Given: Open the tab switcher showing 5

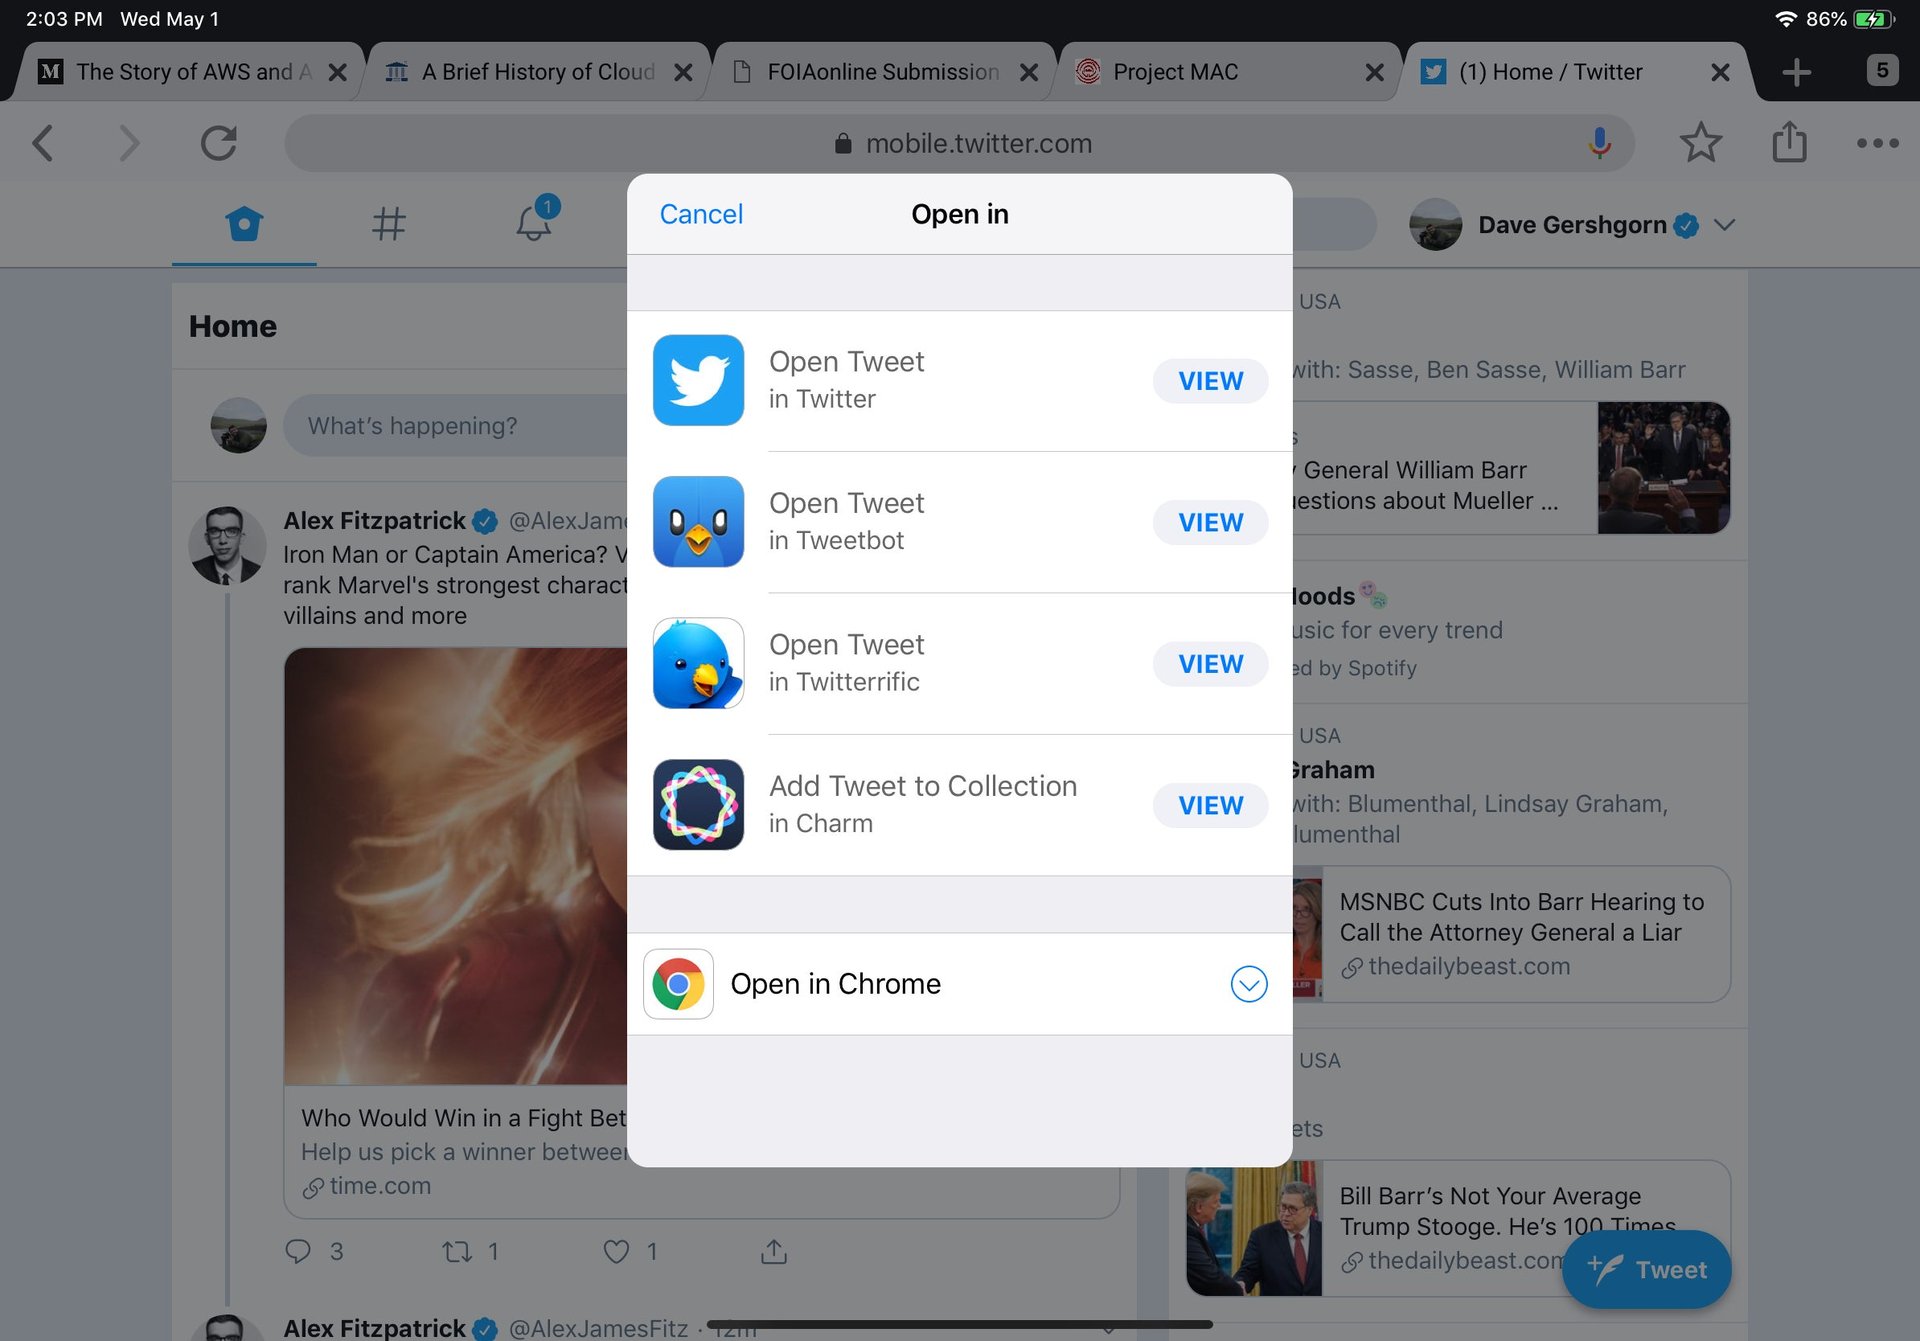Looking at the screenshot, I should tap(1882, 70).
